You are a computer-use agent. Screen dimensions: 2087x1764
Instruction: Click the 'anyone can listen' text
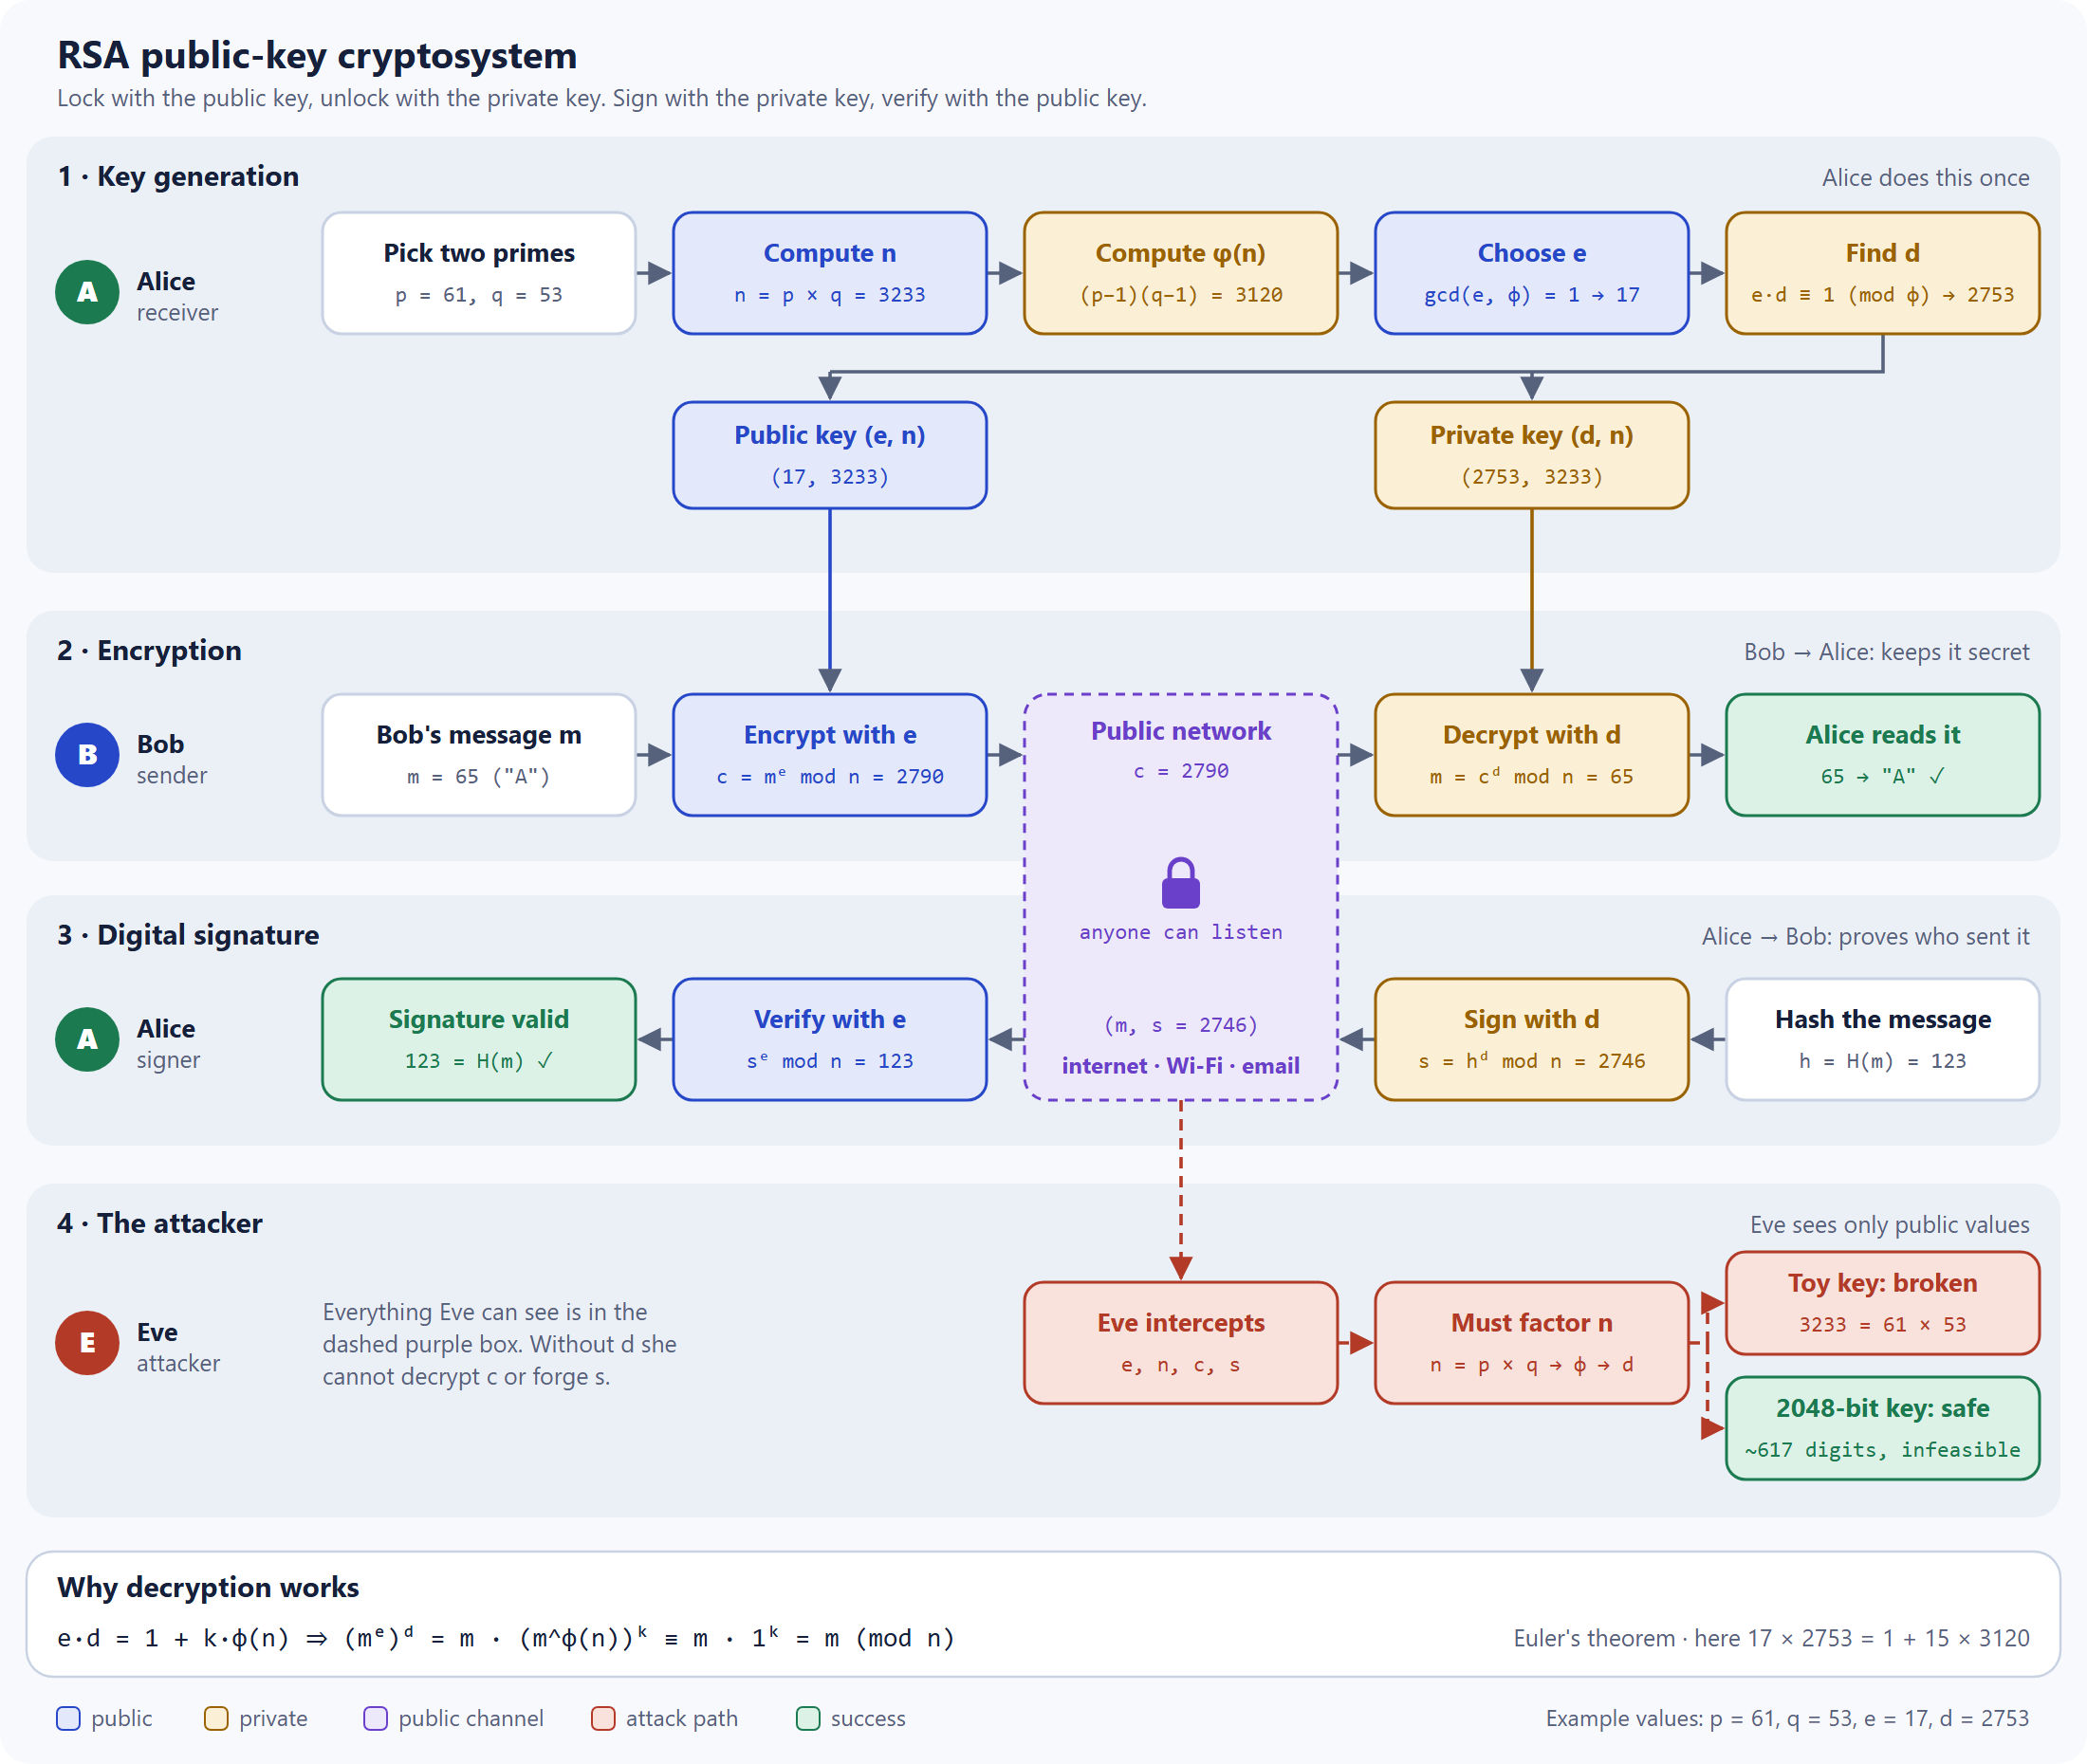[1181, 932]
